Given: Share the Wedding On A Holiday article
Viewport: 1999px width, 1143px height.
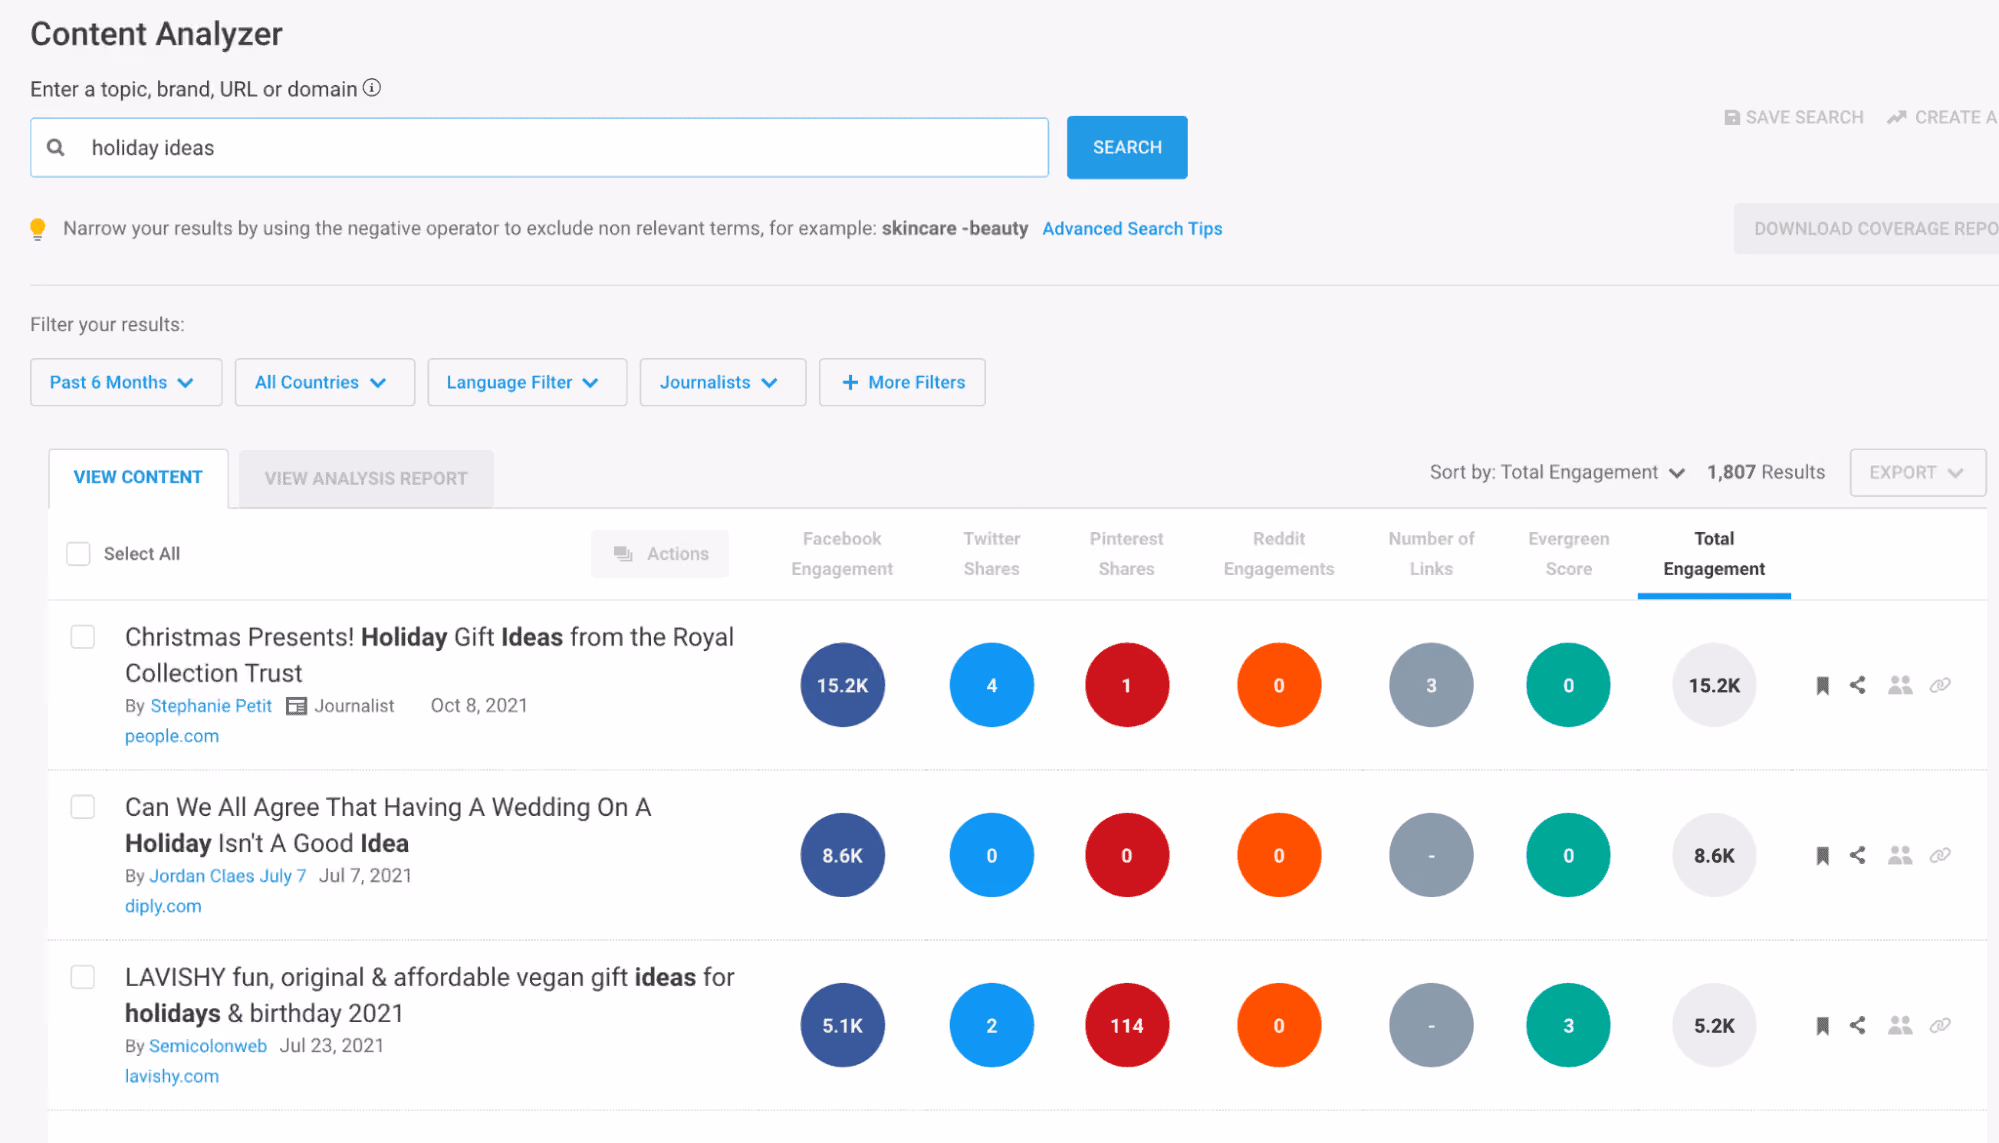Looking at the screenshot, I should click(x=1858, y=855).
